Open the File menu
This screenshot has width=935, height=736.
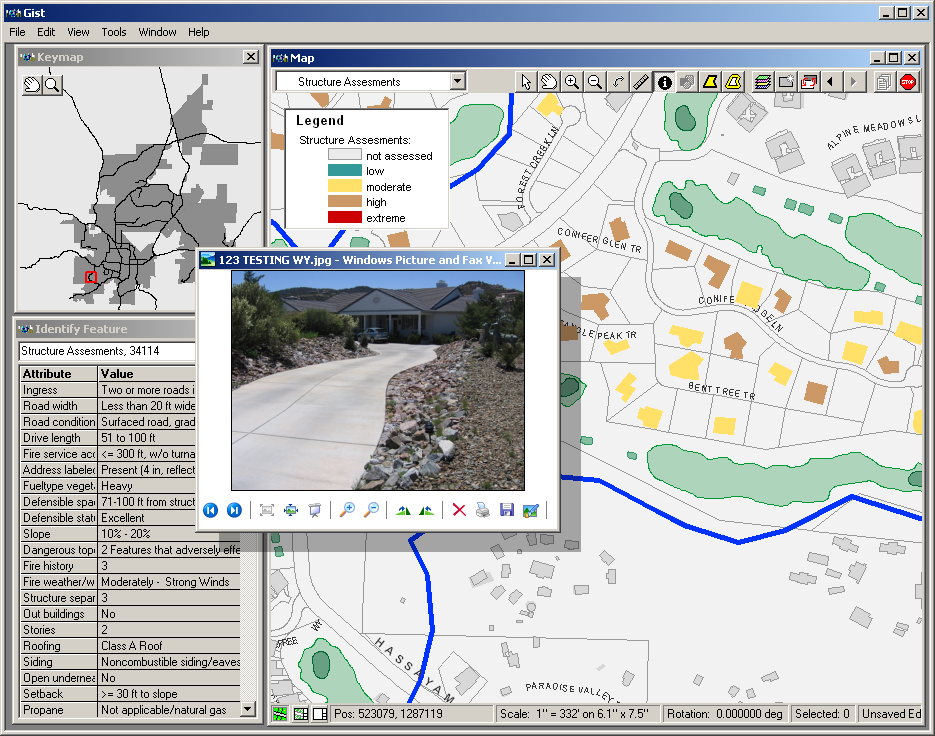click(17, 32)
